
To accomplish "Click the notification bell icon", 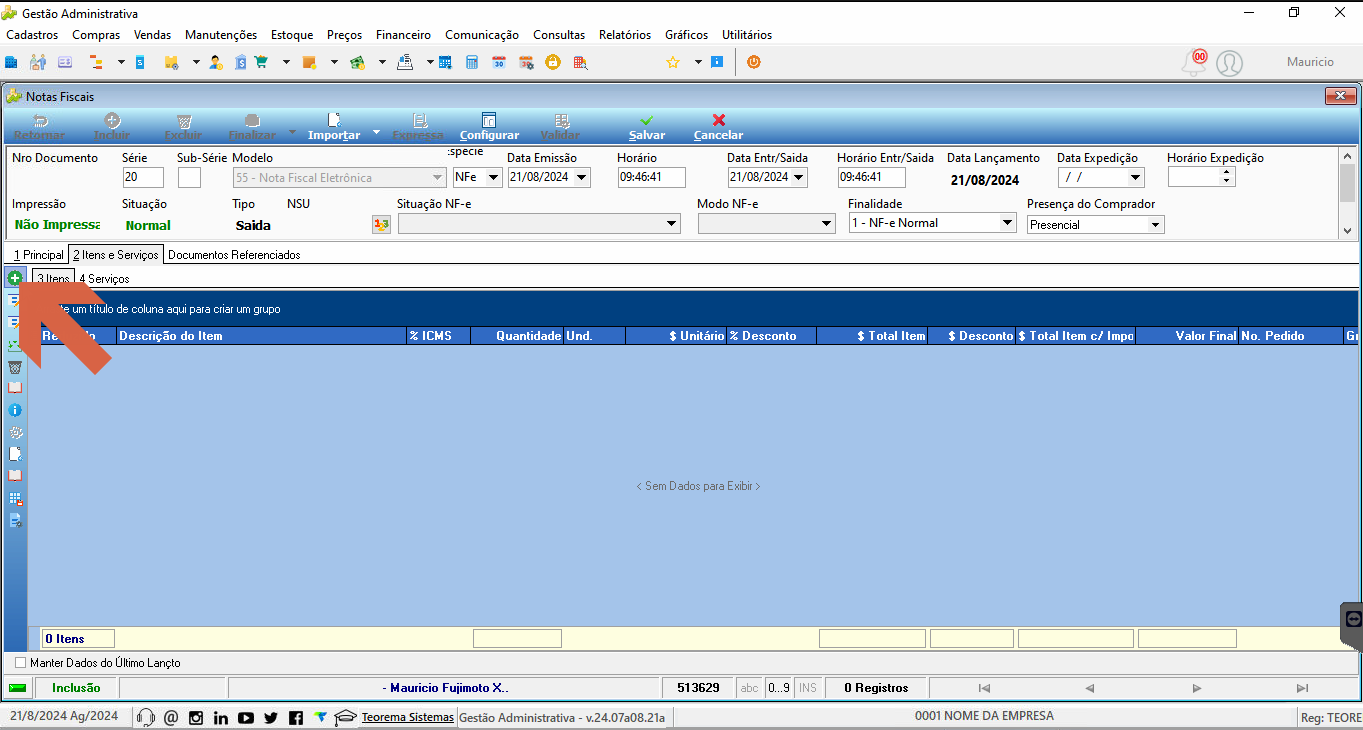I will pos(1194,63).
